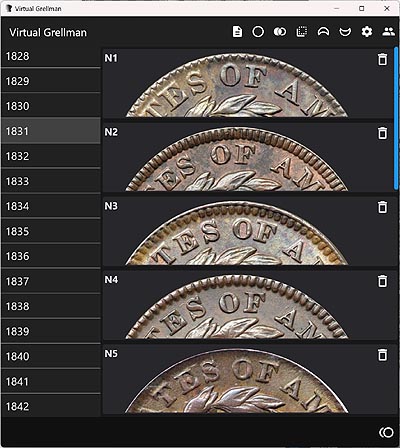This screenshot has width=400, height=448.
Task: Click the document page icon in toolbar
Action: tap(237, 32)
